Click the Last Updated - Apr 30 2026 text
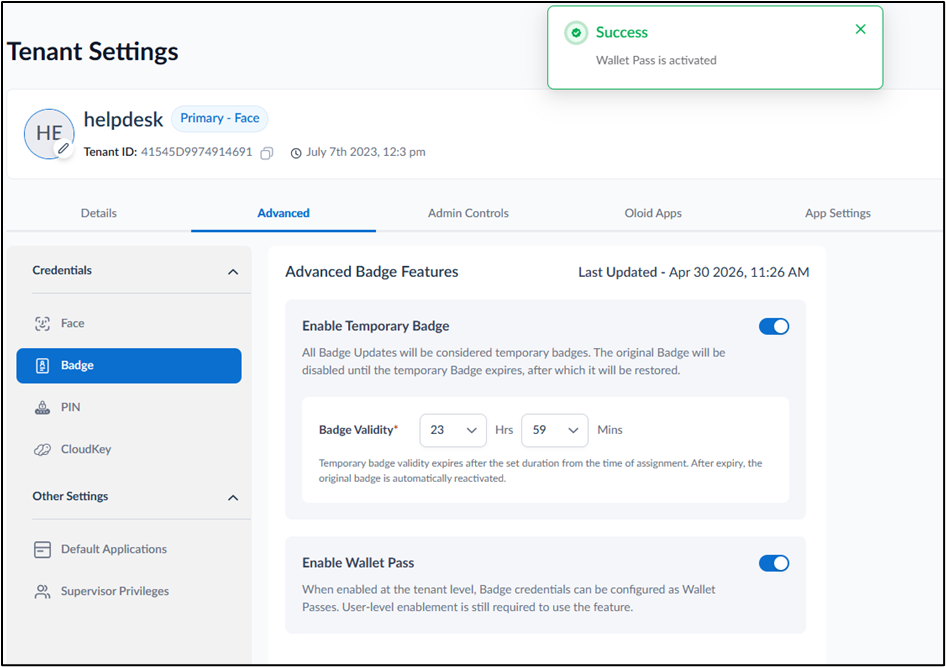This screenshot has width=946, height=667. click(694, 273)
